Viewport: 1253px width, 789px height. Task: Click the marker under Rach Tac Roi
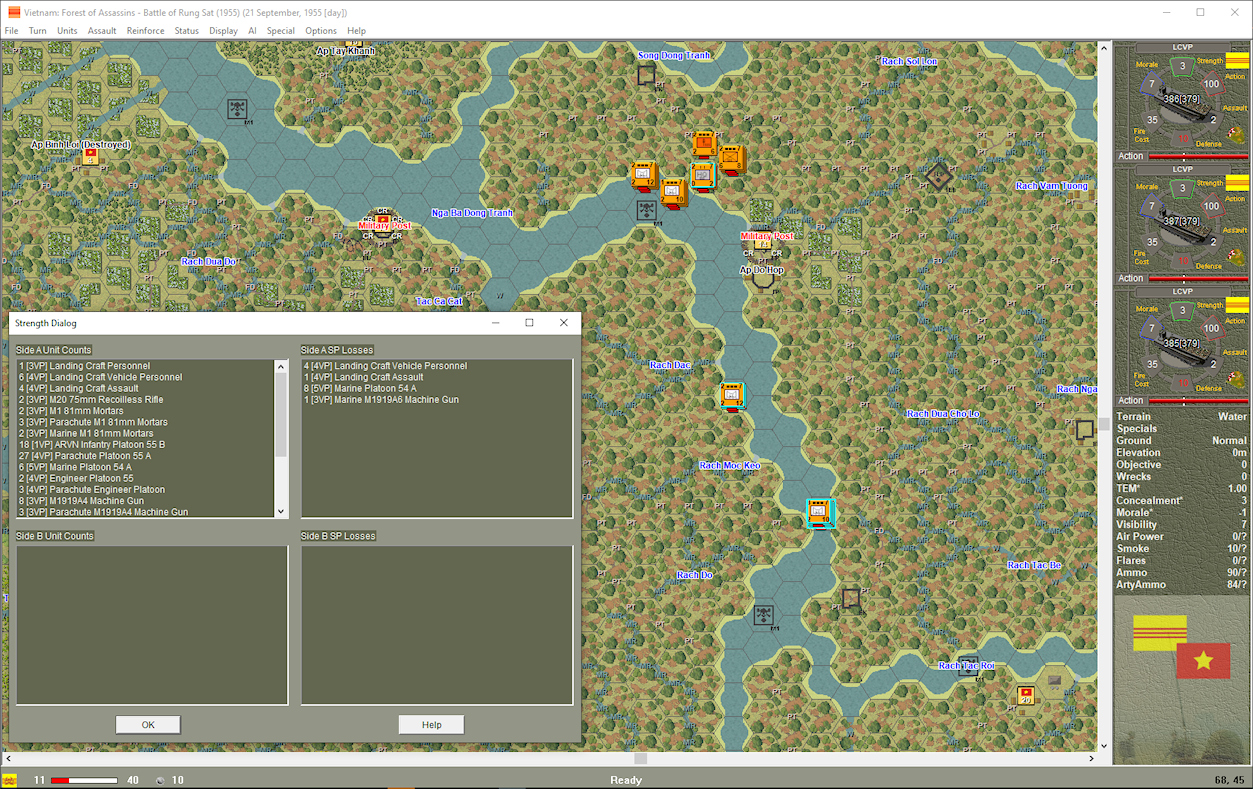coord(968,667)
